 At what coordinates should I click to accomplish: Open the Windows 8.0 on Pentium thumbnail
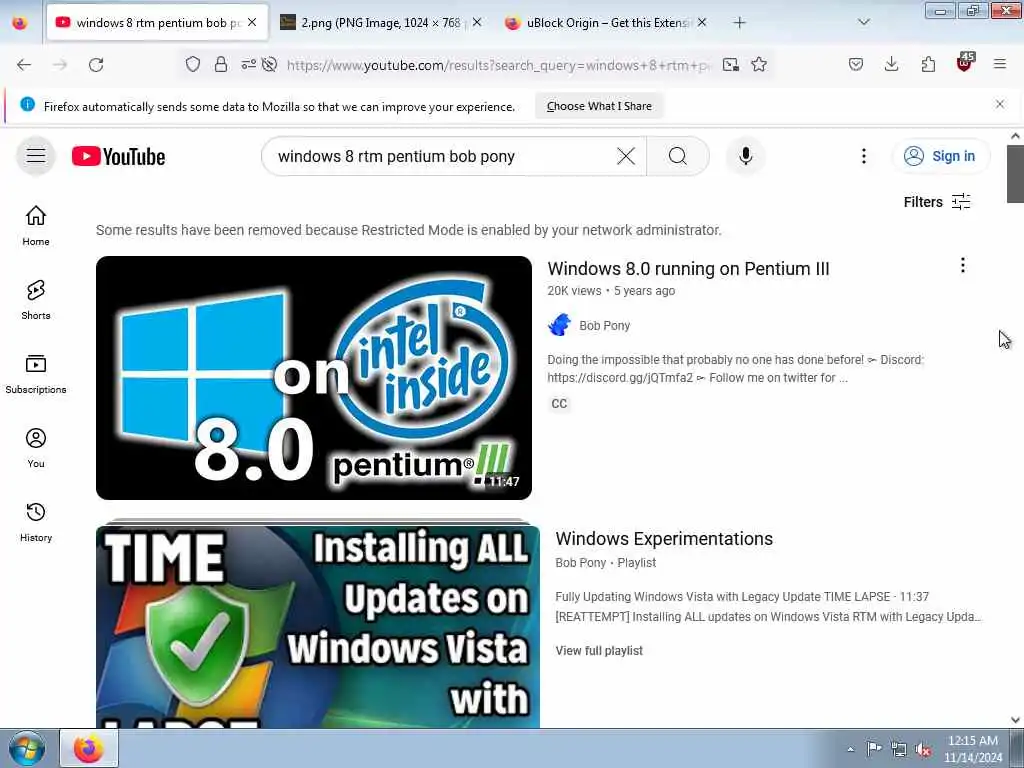tap(313, 378)
